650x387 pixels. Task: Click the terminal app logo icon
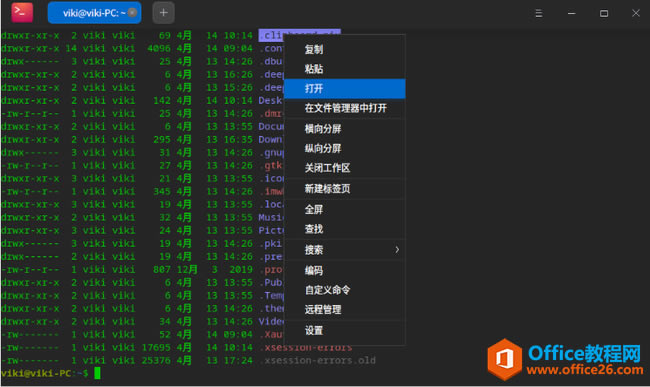tap(22, 12)
